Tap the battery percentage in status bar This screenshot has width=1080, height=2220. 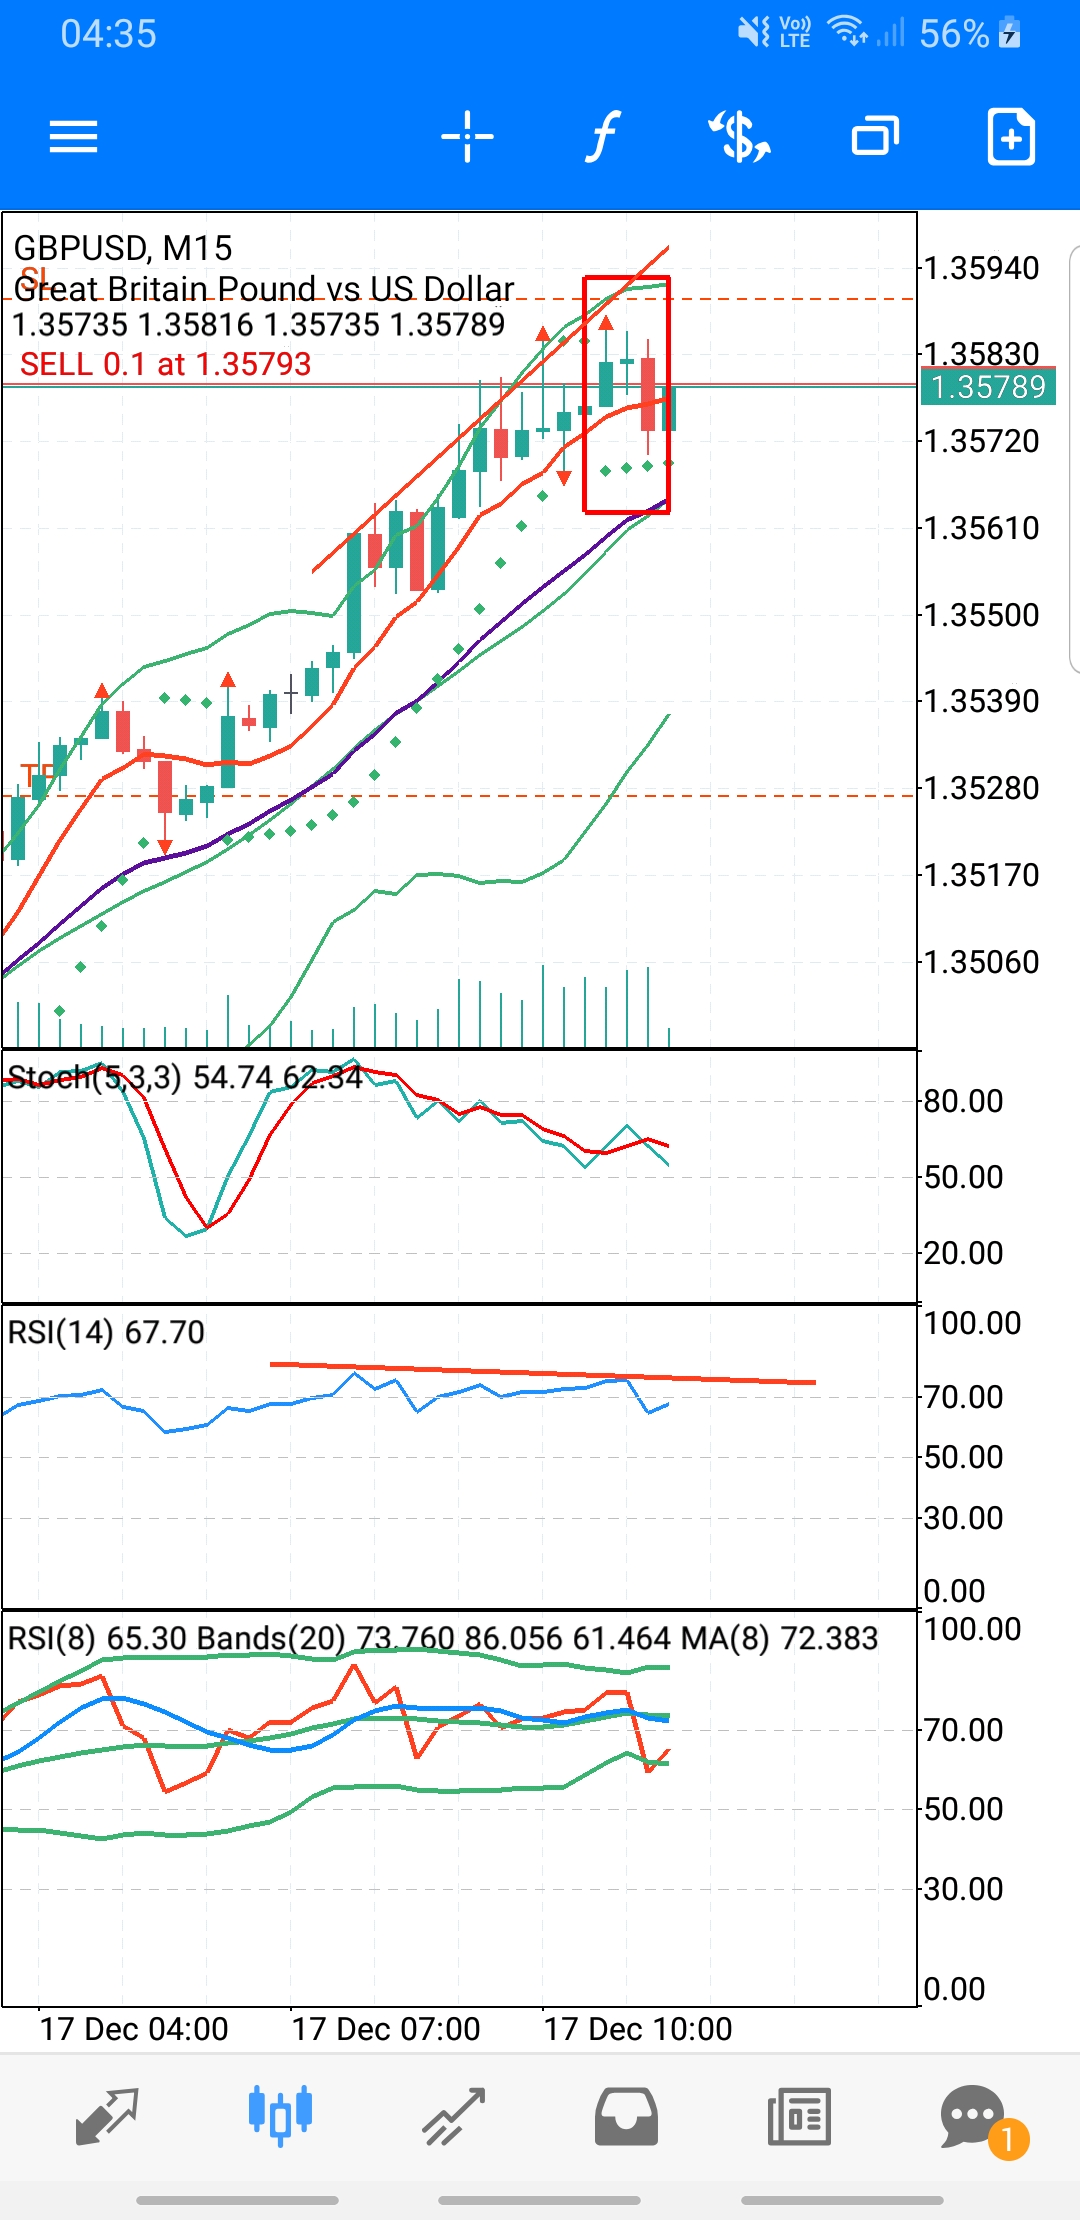point(954,34)
